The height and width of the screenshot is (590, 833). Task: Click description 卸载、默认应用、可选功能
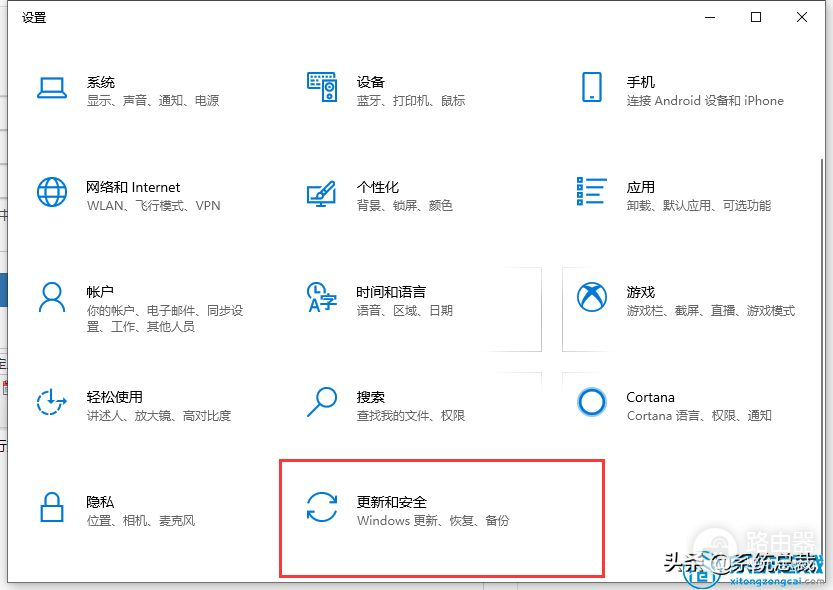pos(699,206)
